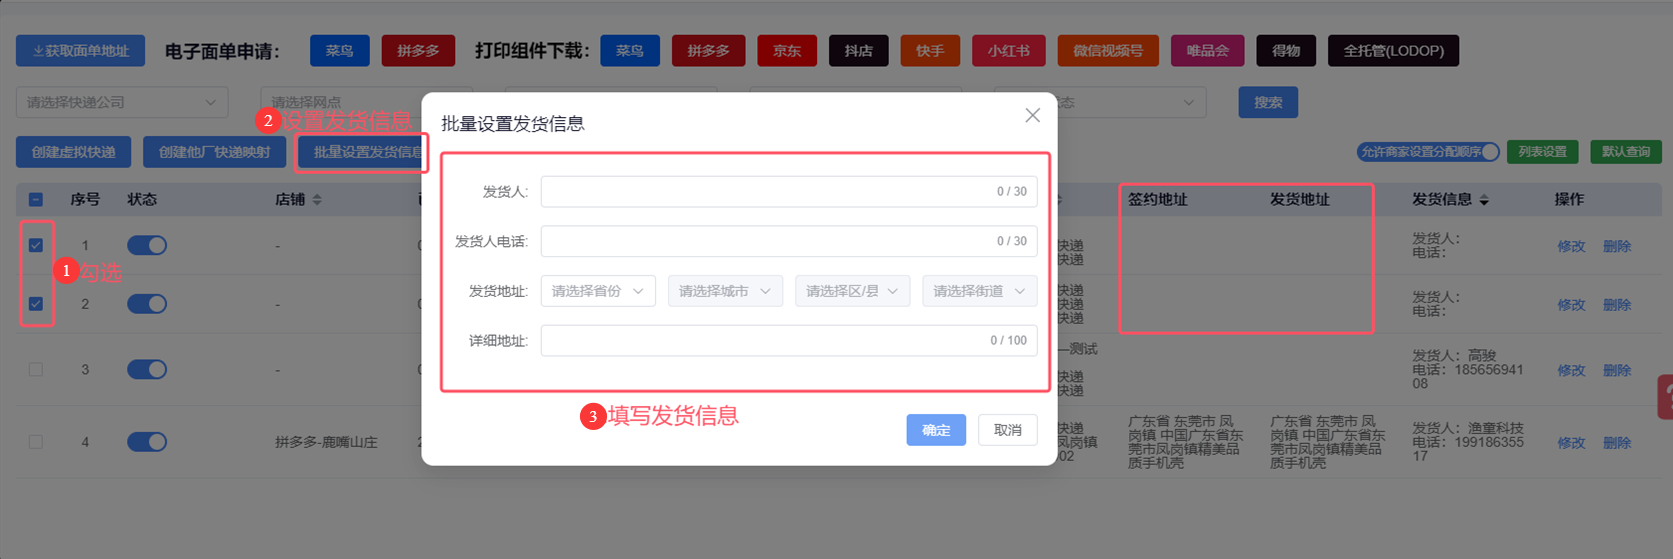The width and height of the screenshot is (1673, 559).
Task: Download 唯品会 print component
Action: click(x=1208, y=51)
